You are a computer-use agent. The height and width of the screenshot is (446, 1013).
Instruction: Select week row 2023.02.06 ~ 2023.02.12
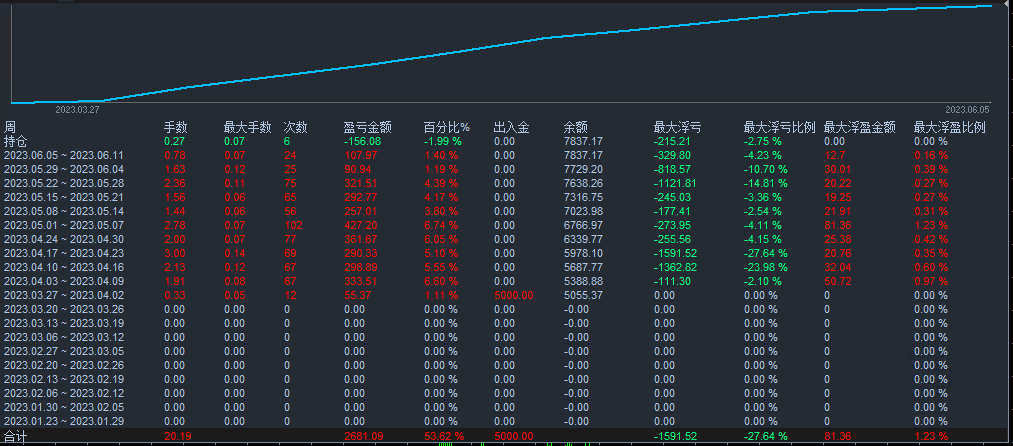(63, 393)
